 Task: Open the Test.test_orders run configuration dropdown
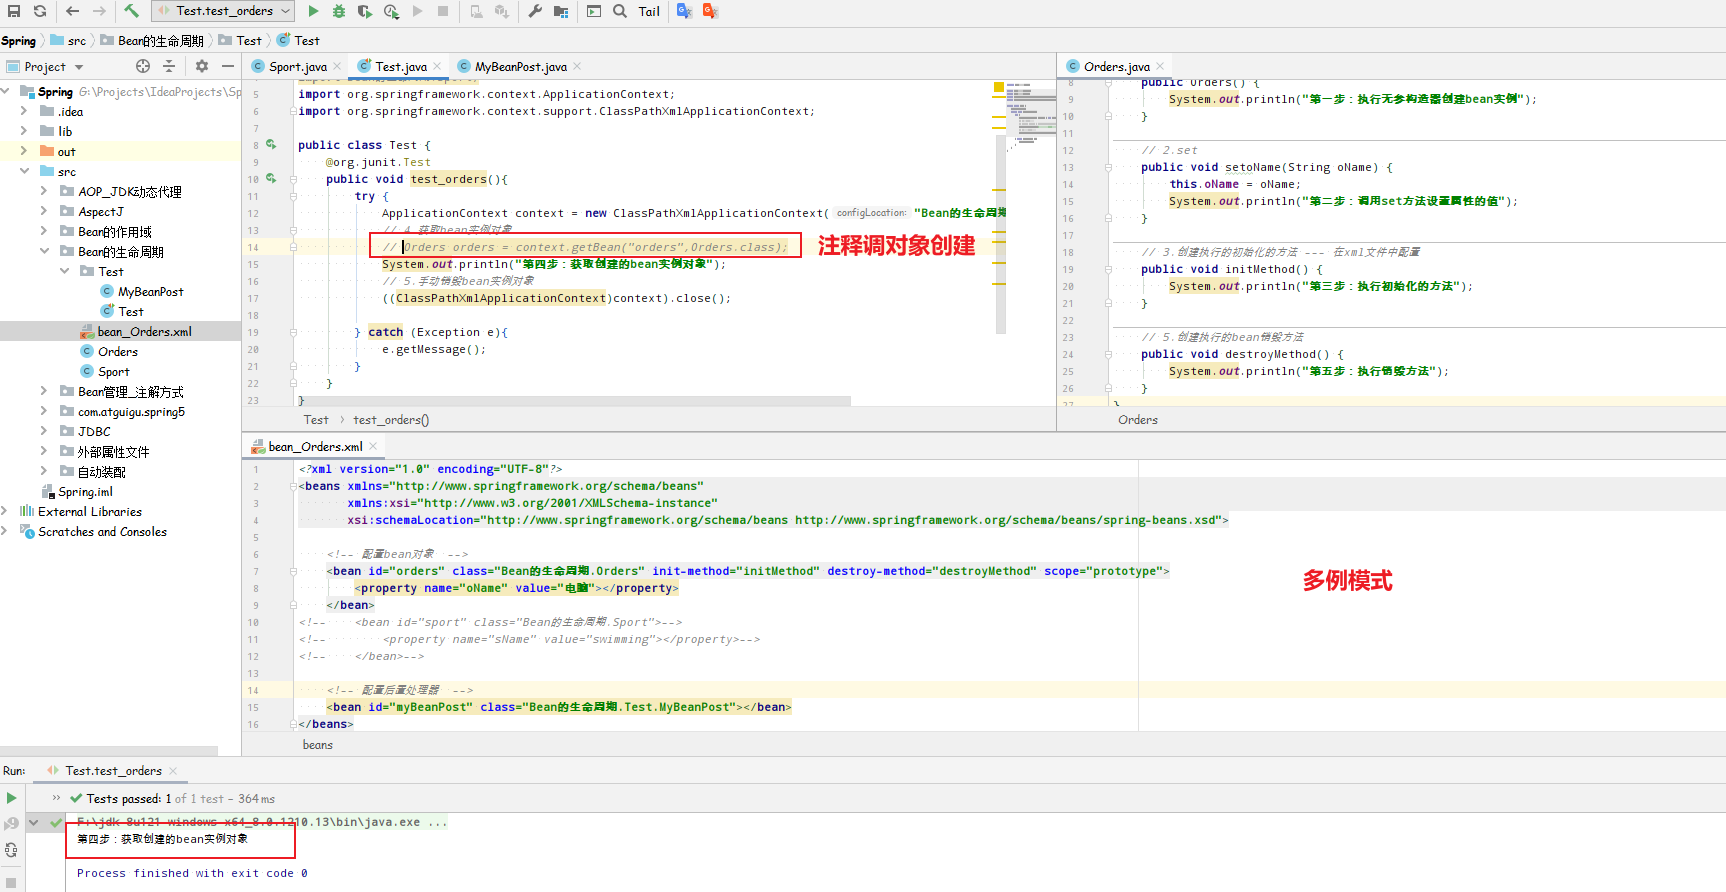point(223,11)
